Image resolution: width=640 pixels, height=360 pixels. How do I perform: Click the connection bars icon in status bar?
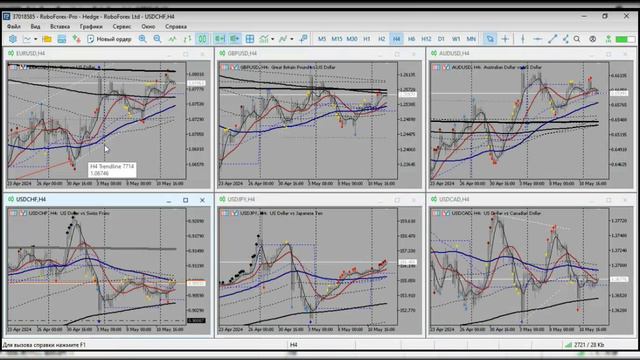click(568, 345)
